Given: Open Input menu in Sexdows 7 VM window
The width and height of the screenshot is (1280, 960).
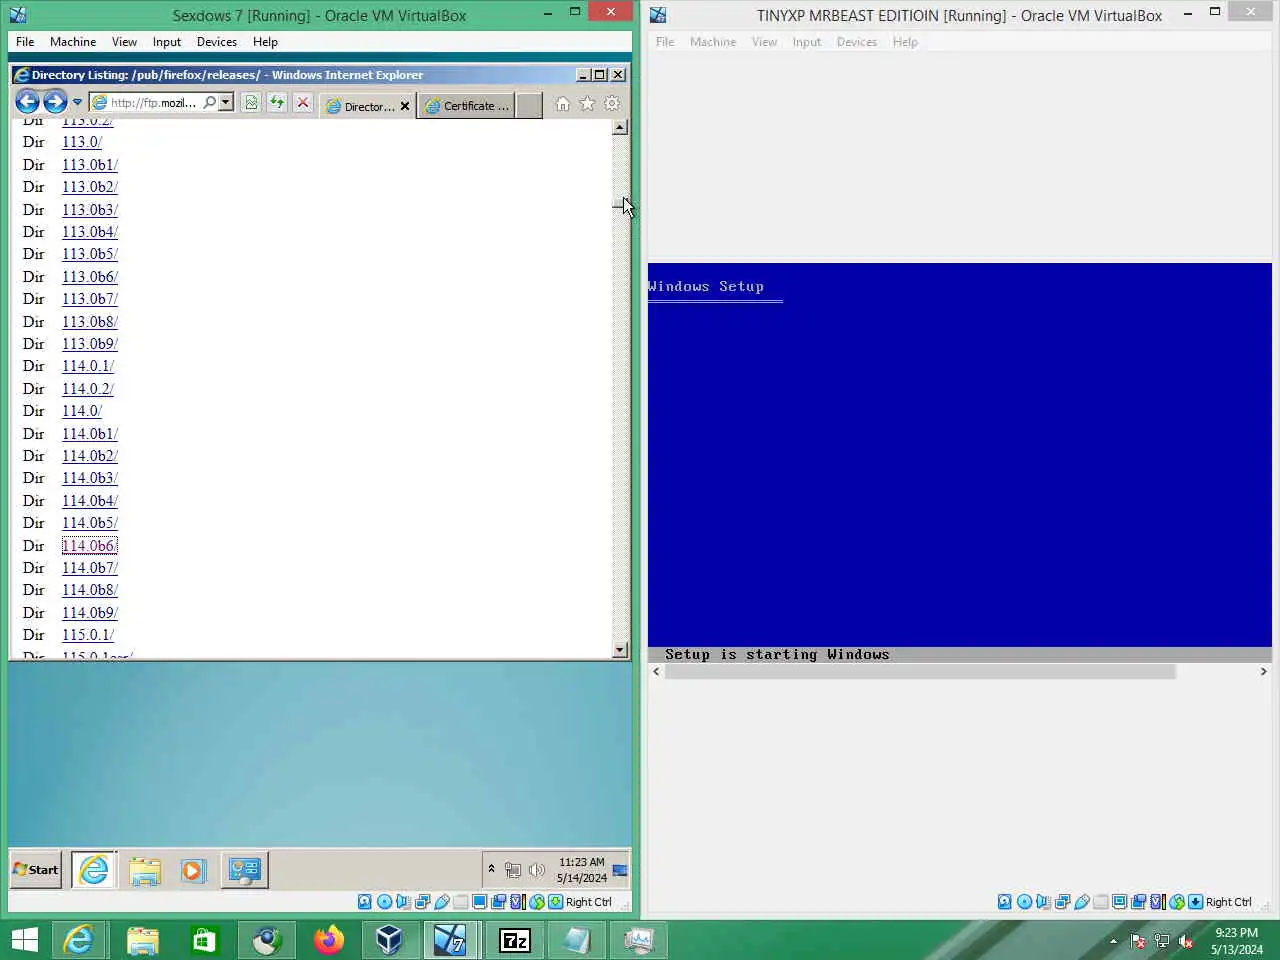Looking at the screenshot, I should (x=167, y=42).
